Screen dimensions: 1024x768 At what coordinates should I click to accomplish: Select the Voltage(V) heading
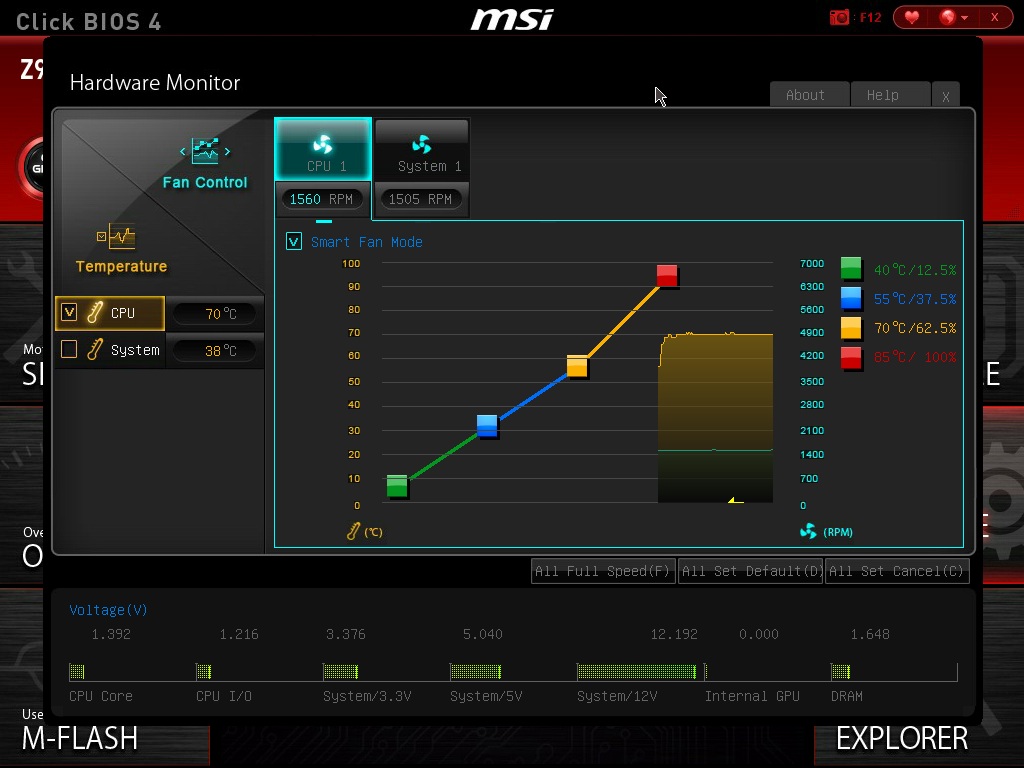coord(108,610)
